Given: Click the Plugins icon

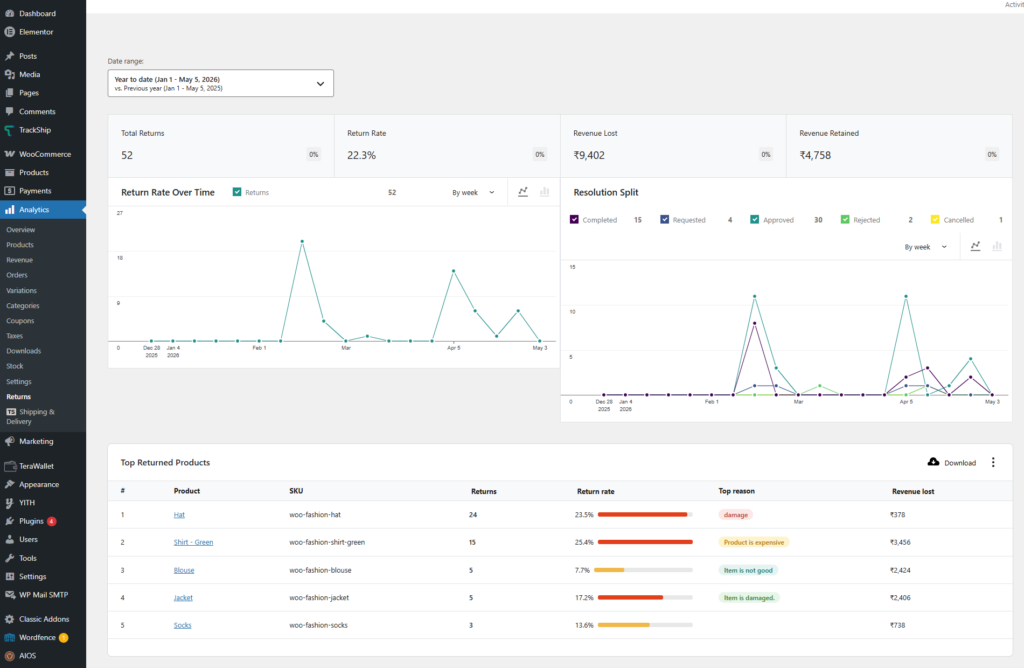Looking at the screenshot, I should click(x=10, y=521).
